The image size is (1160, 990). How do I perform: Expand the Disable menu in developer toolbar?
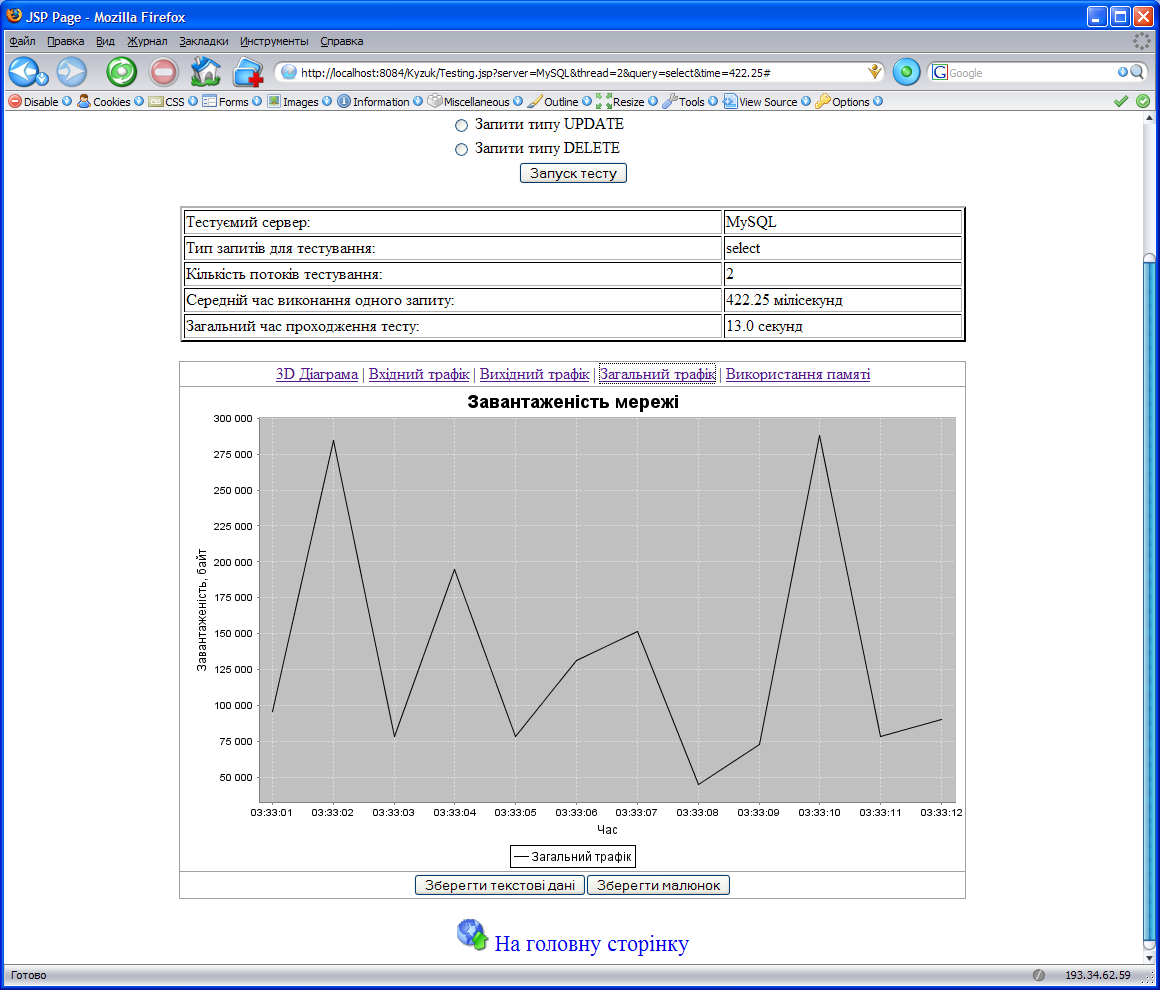click(x=34, y=101)
